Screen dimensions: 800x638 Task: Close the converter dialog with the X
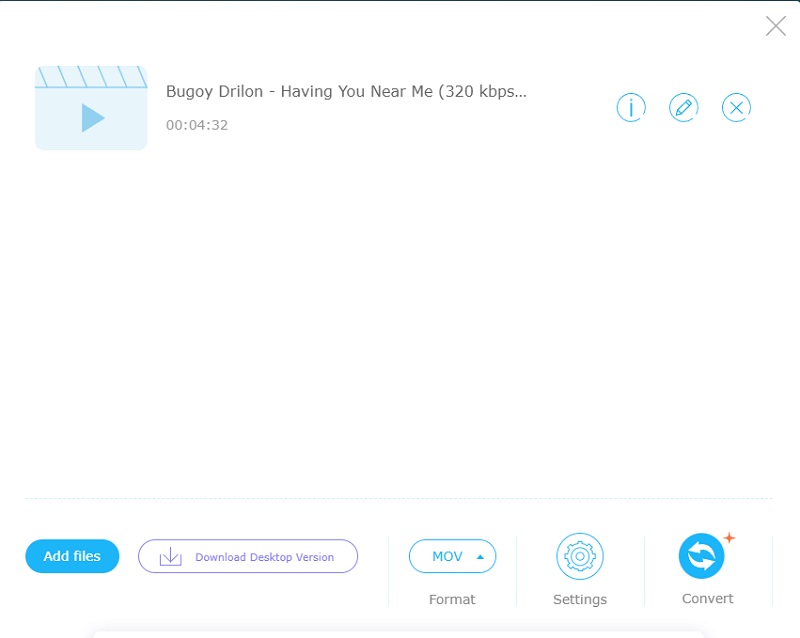tap(775, 26)
